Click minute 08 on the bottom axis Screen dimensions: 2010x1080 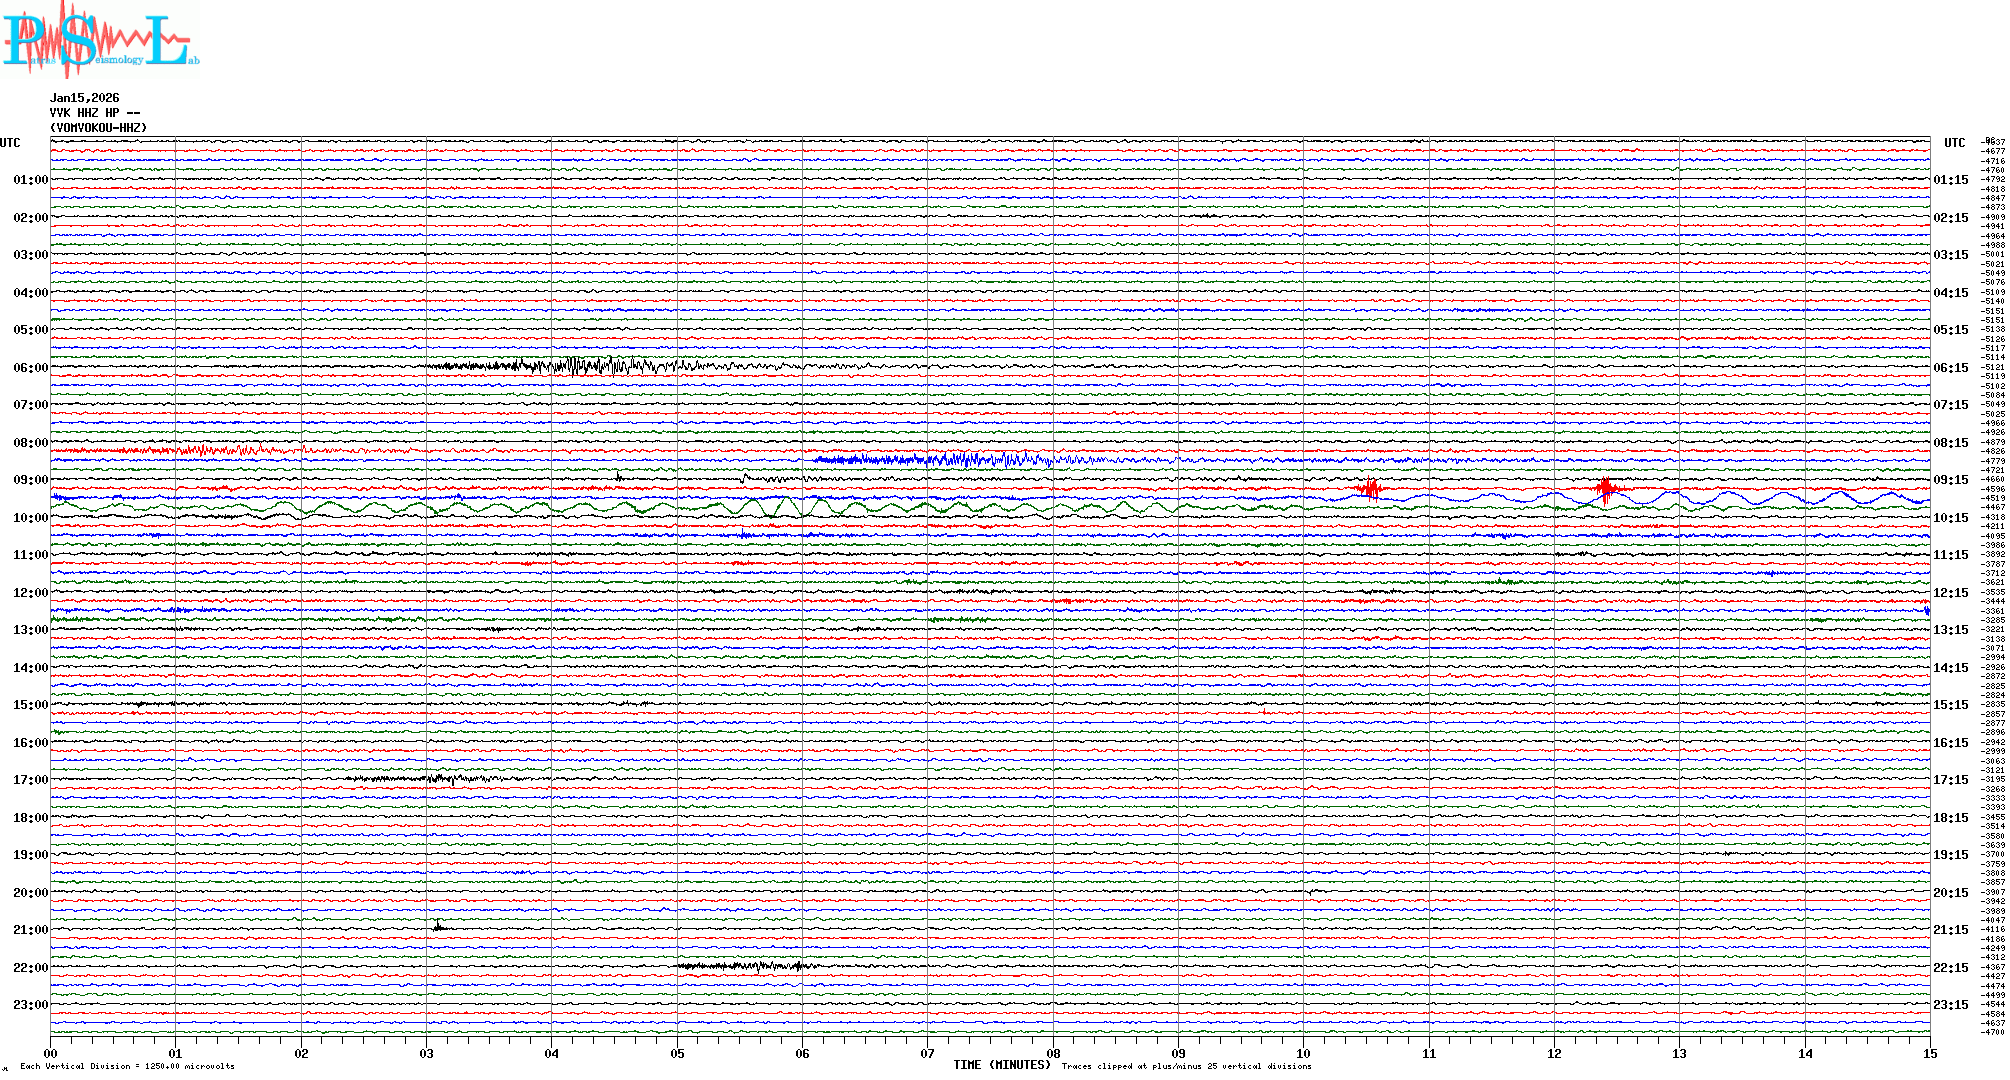tap(1053, 1053)
